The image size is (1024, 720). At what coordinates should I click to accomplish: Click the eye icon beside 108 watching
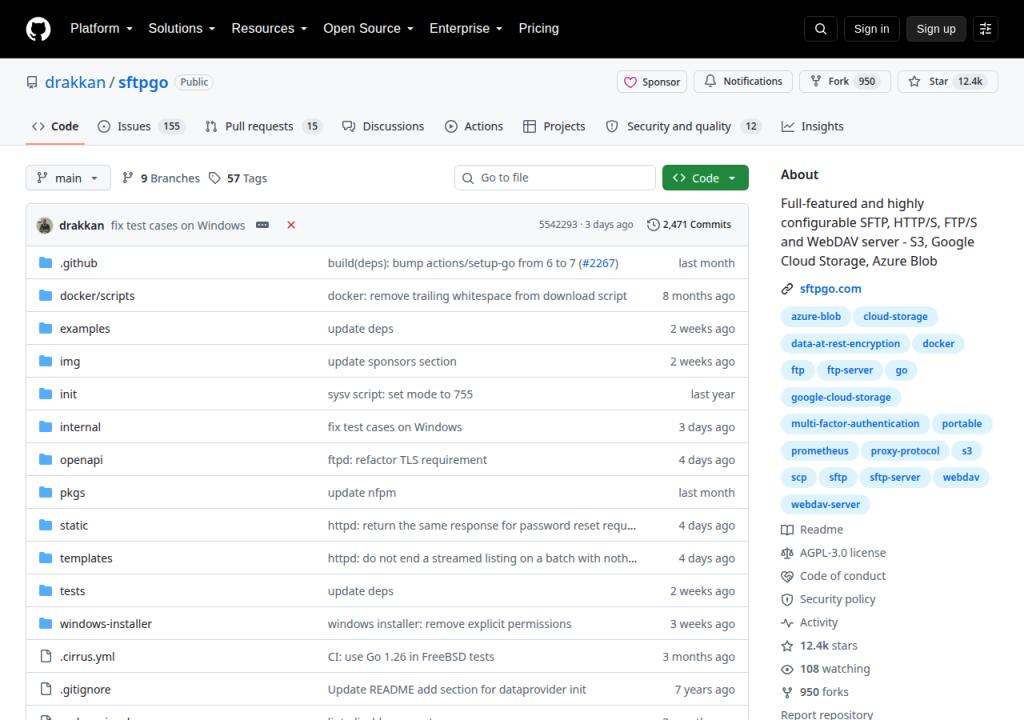(787, 669)
